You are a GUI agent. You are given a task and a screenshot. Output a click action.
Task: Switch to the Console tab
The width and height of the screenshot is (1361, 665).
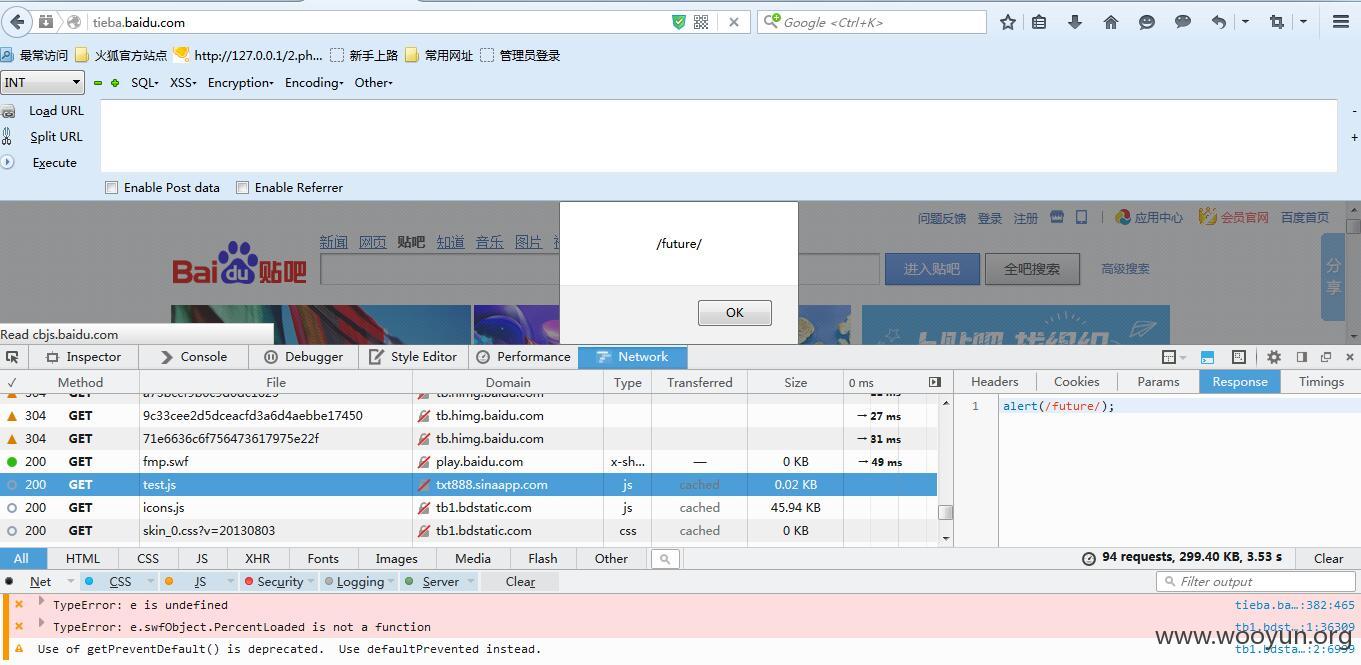(193, 357)
